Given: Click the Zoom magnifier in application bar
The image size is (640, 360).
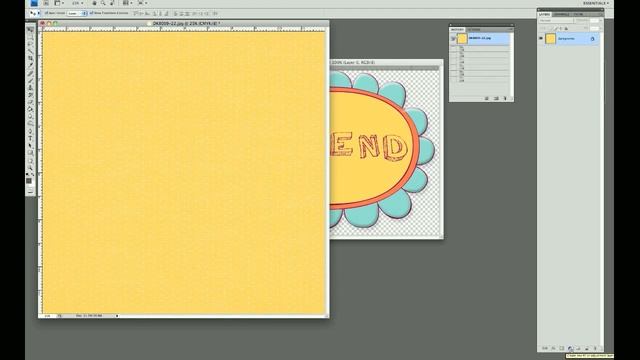Looking at the screenshot, I should point(103,3).
